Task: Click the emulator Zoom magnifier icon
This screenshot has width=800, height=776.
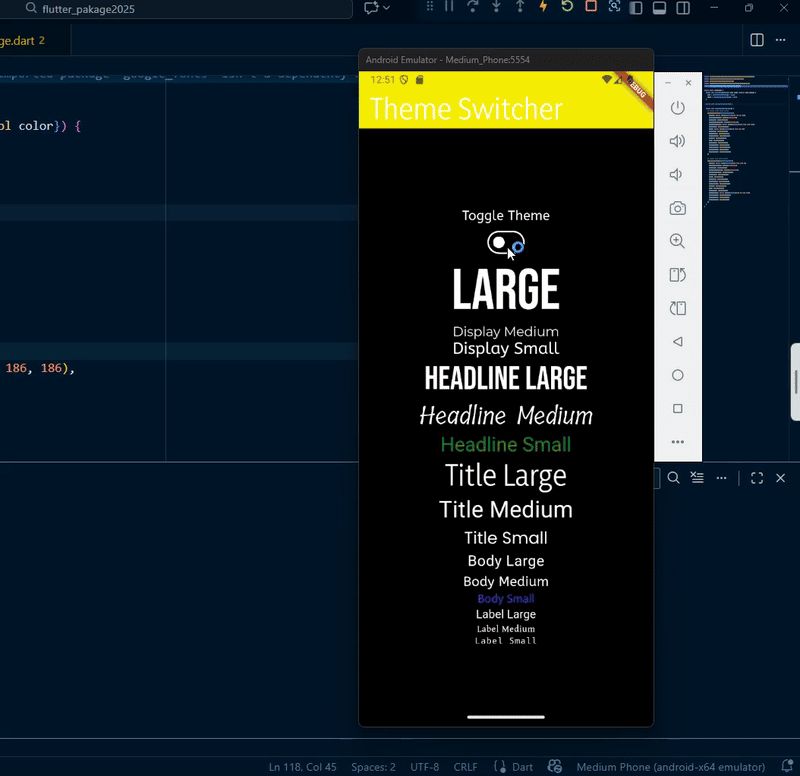Action: (678, 241)
